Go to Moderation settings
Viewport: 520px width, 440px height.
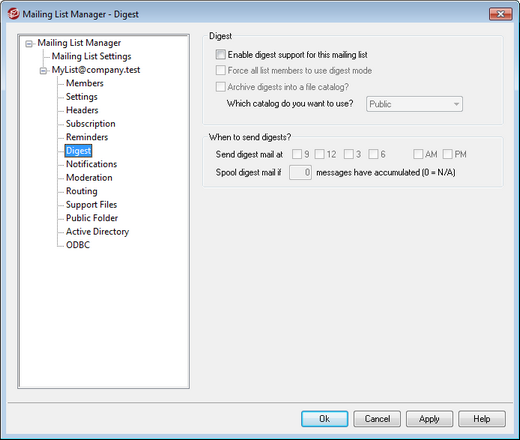point(89,177)
